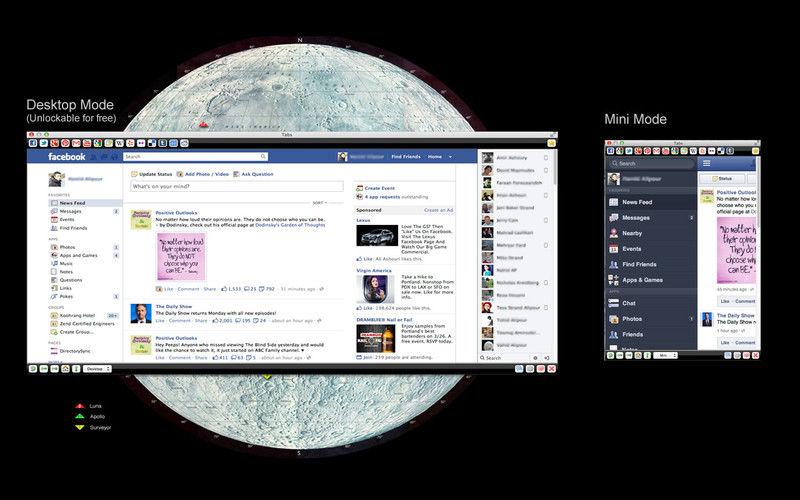The width and height of the screenshot is (800, 500).
Task: Click the Create Event link
Action: coord(381,188)
